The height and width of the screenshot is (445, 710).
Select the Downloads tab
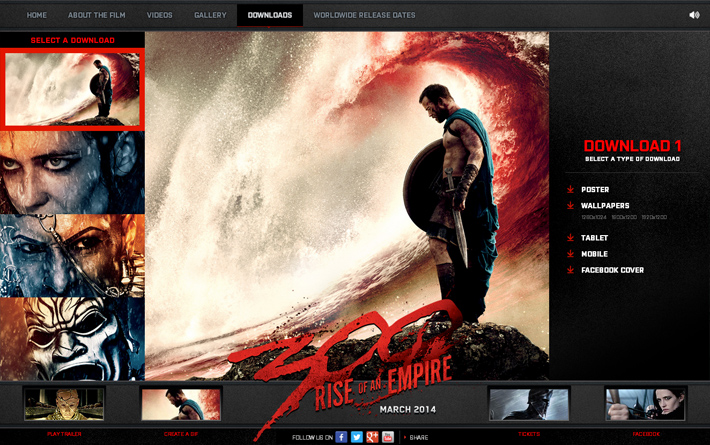[x=270, y=15]
